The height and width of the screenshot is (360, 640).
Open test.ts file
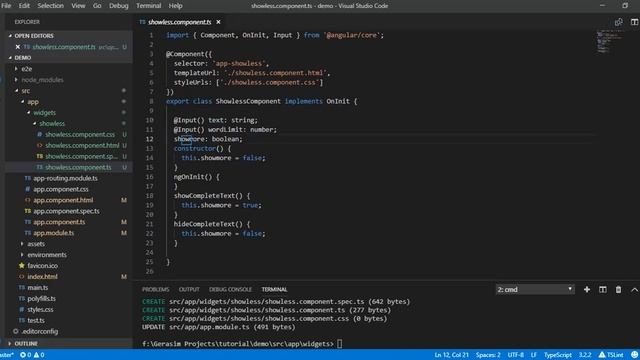coord(36,320)
